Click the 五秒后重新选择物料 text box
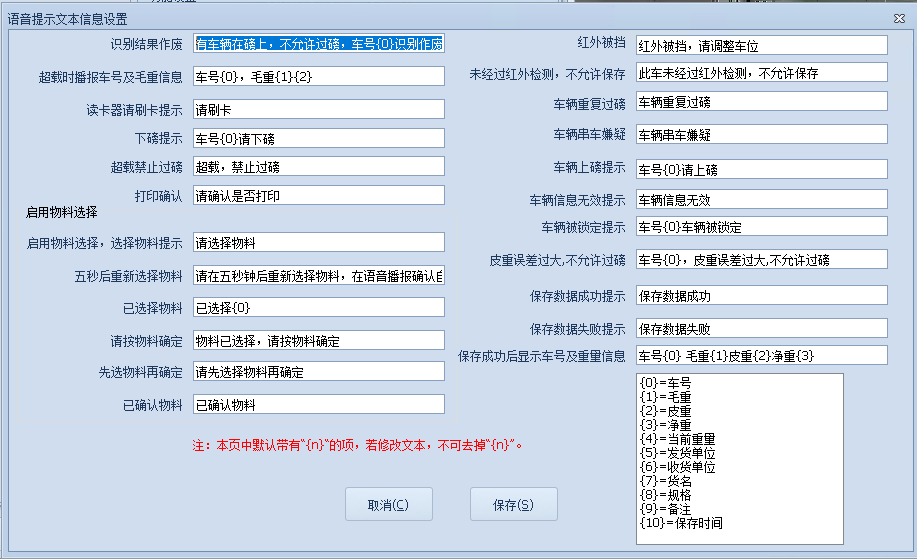 [318, 276]
